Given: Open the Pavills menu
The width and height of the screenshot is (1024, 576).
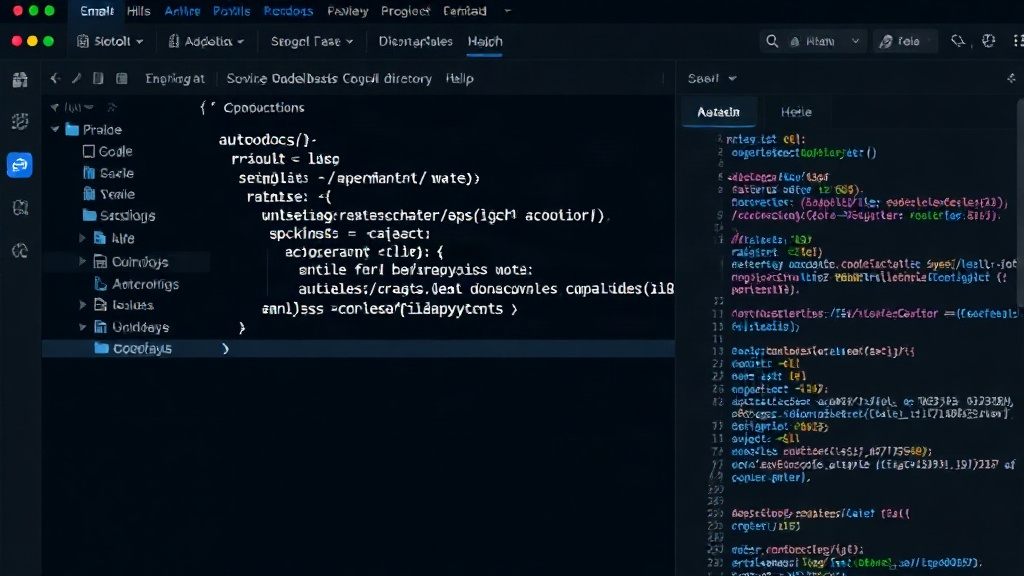Looking at the screenshot, I should 231,11.
